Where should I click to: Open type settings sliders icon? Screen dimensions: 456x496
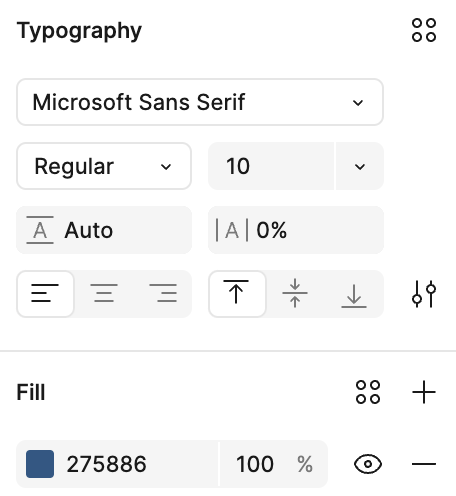click(x=424, y=294)
